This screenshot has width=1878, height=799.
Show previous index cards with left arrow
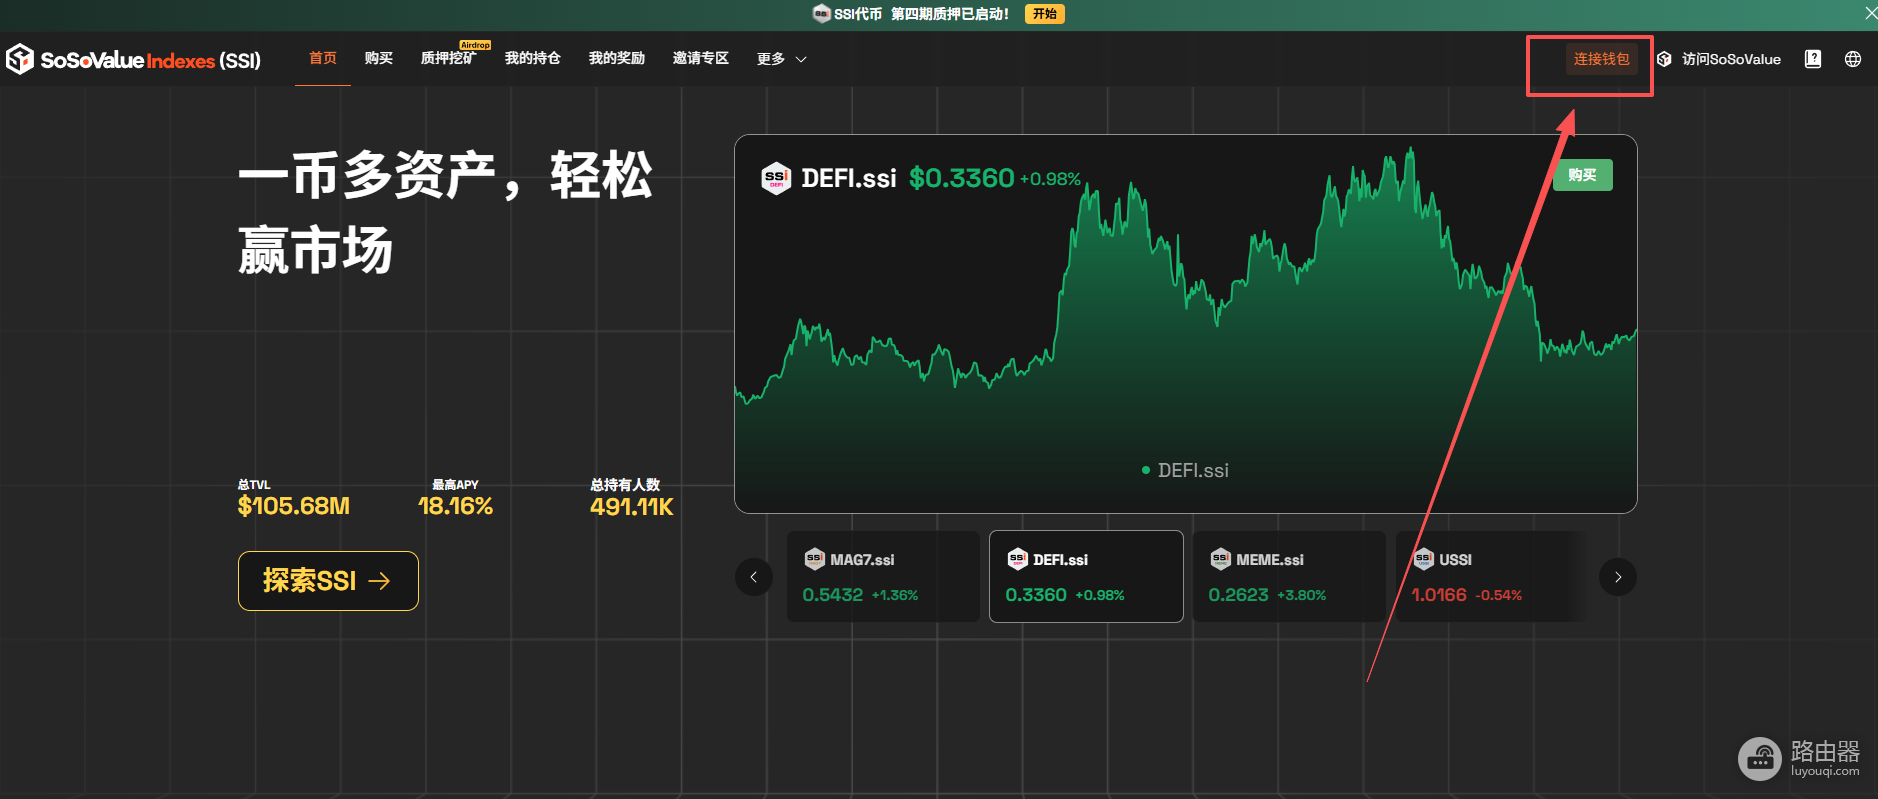pos(754,577)
